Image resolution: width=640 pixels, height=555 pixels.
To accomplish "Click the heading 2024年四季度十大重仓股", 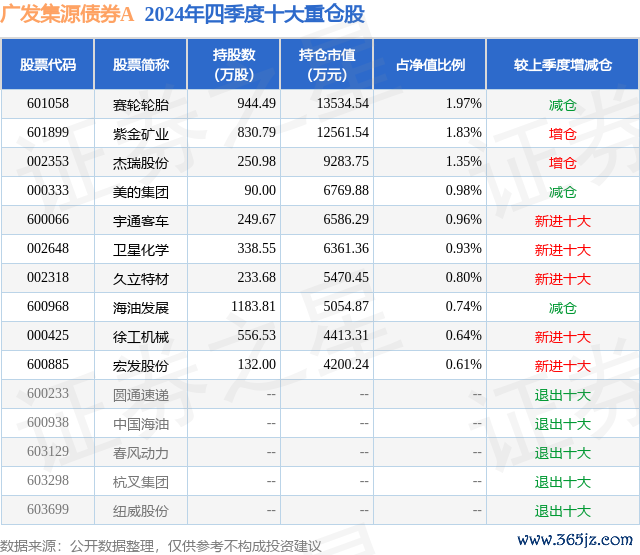I will click(x=255, y=14).
